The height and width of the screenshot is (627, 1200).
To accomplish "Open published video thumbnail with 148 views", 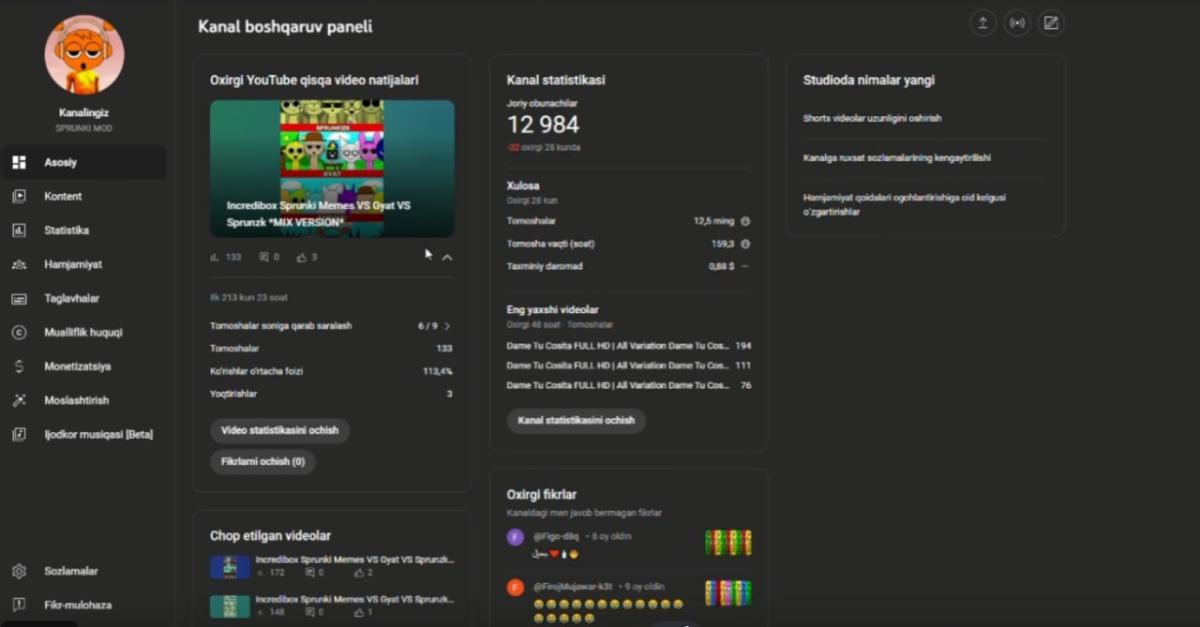I will [x=230, y=606].
